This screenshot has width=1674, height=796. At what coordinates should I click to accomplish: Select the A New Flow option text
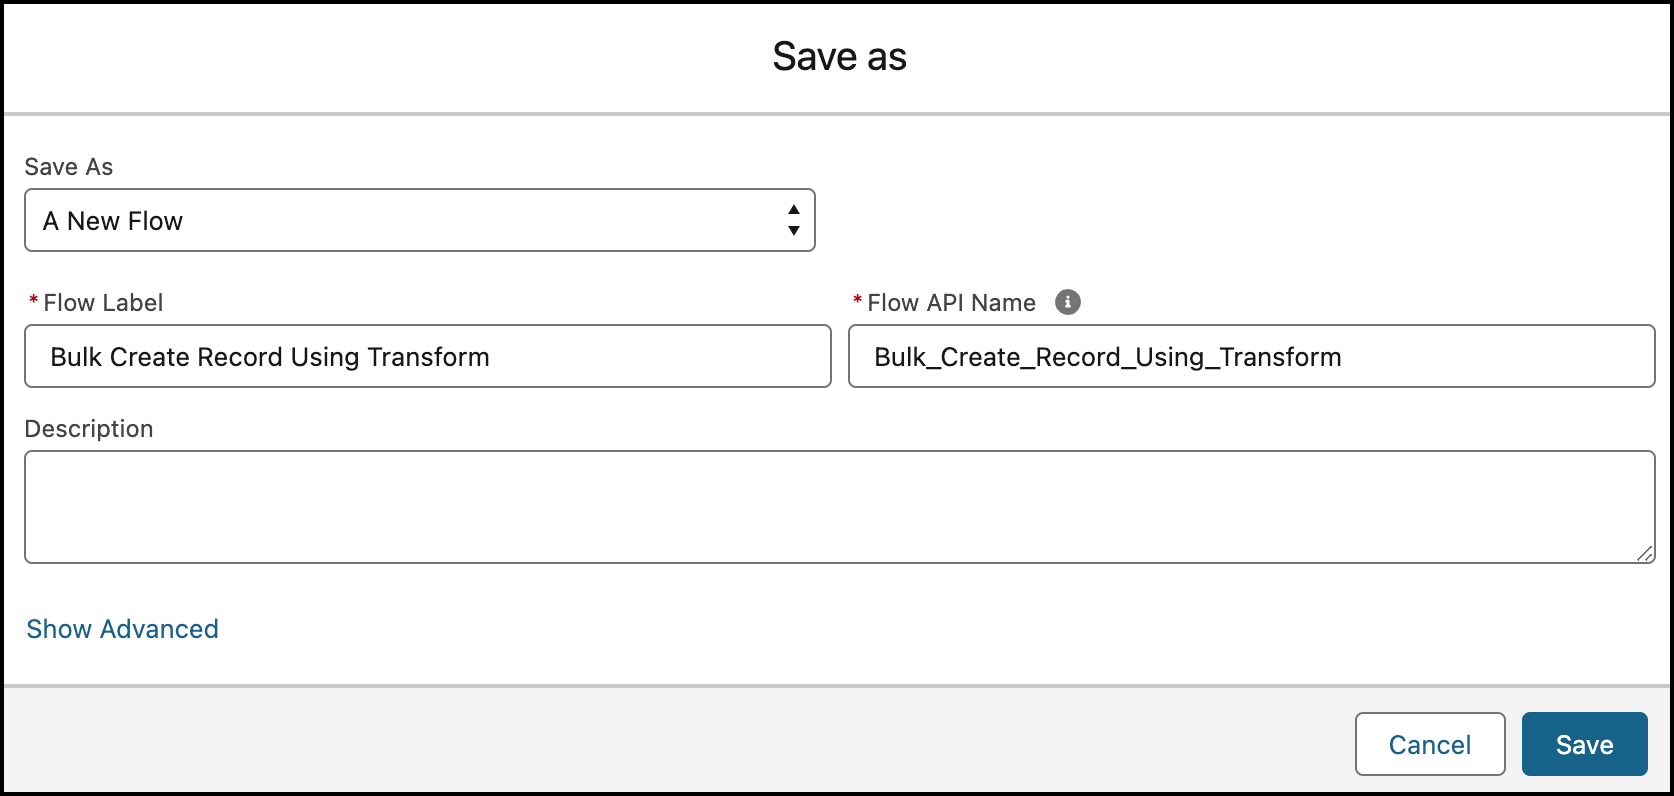(x=112, y=221)
